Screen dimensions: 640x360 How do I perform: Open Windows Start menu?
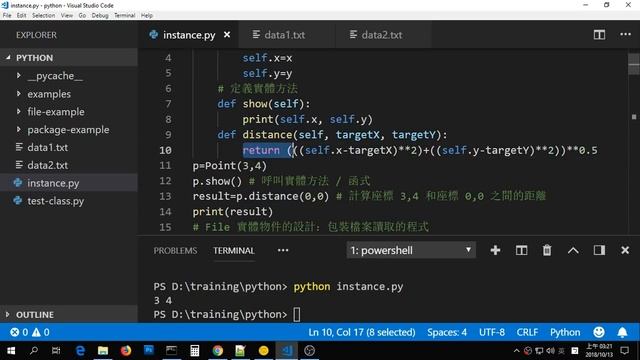pyautogui.click(x=11, y=351)
